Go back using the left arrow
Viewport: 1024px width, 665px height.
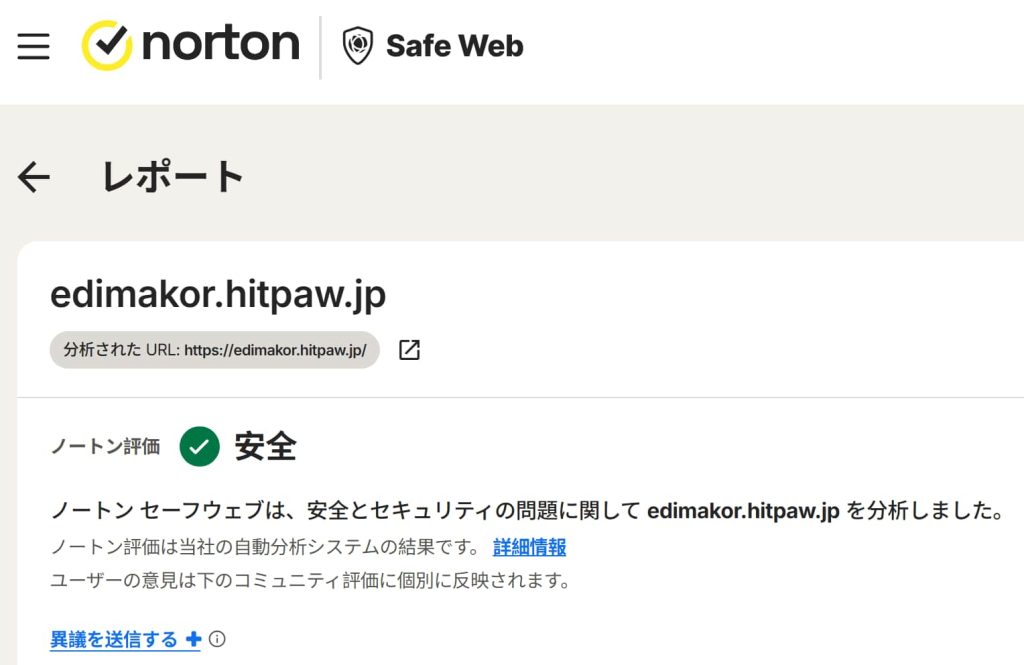34,178
